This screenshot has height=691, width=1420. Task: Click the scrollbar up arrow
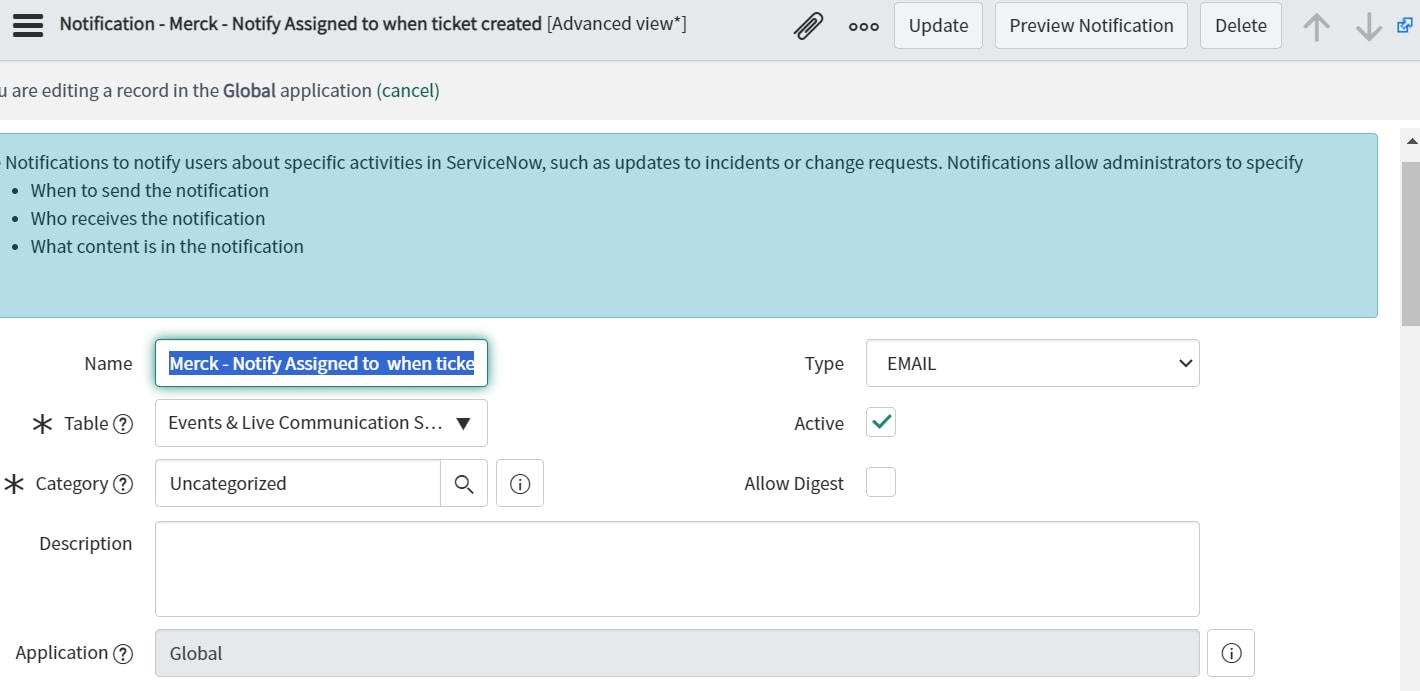pos(1411,141)
